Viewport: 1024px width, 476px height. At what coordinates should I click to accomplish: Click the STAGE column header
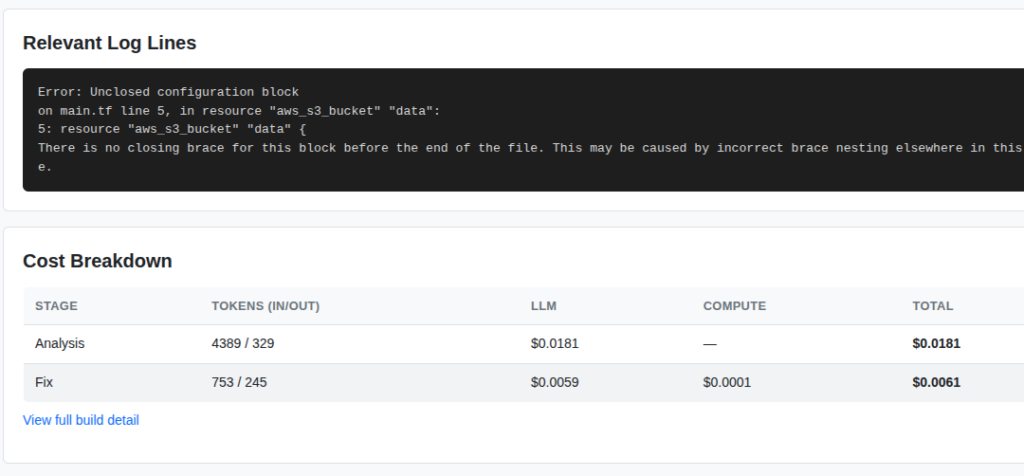[56, 306]
